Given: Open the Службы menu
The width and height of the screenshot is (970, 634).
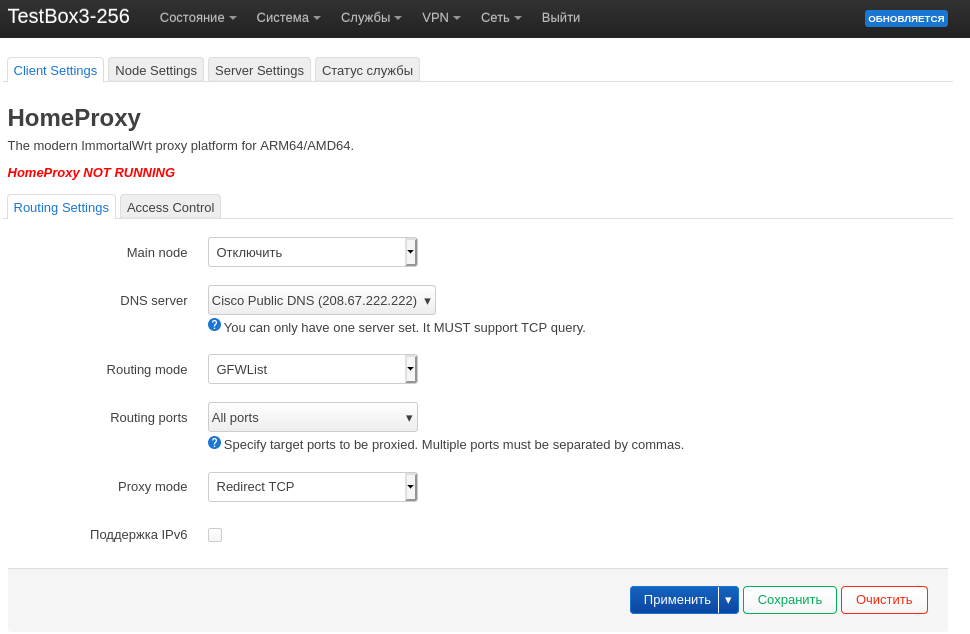Looking at the screenshot, I should pyautogui.click(x=371, y=18).
